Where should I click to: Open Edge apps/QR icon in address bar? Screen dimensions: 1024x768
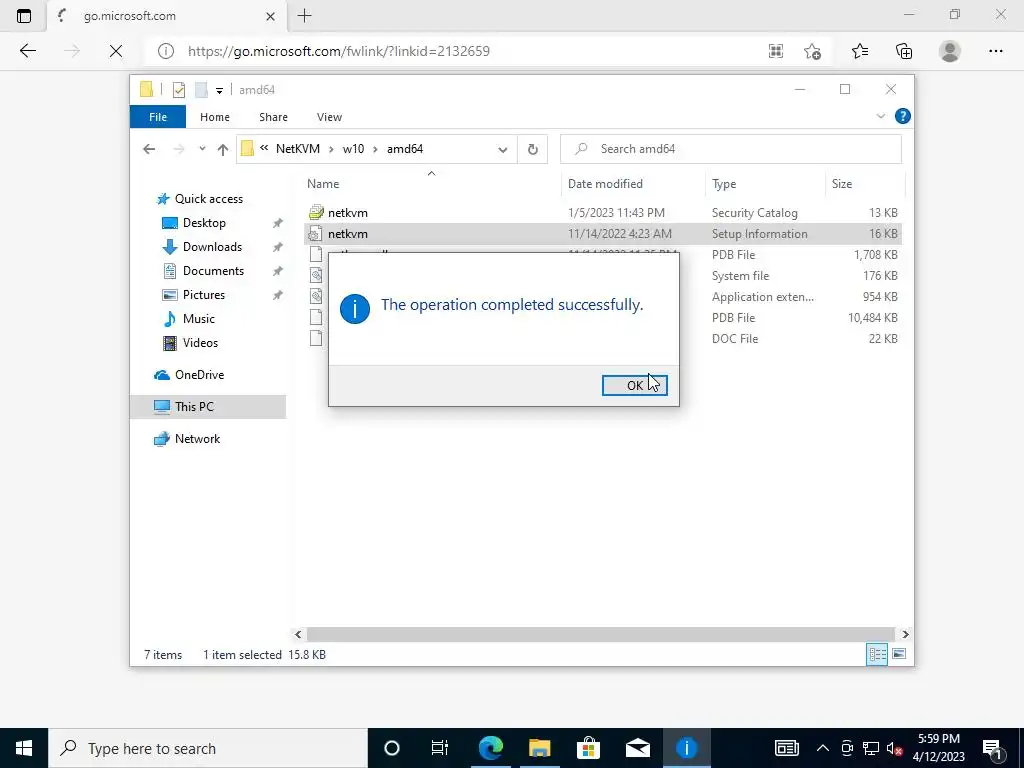pyautogui.click(x=776, y=51)
